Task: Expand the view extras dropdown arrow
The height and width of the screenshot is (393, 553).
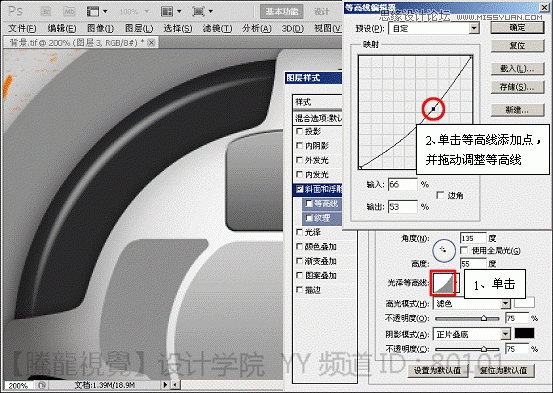Action: [x=105, y=12]
